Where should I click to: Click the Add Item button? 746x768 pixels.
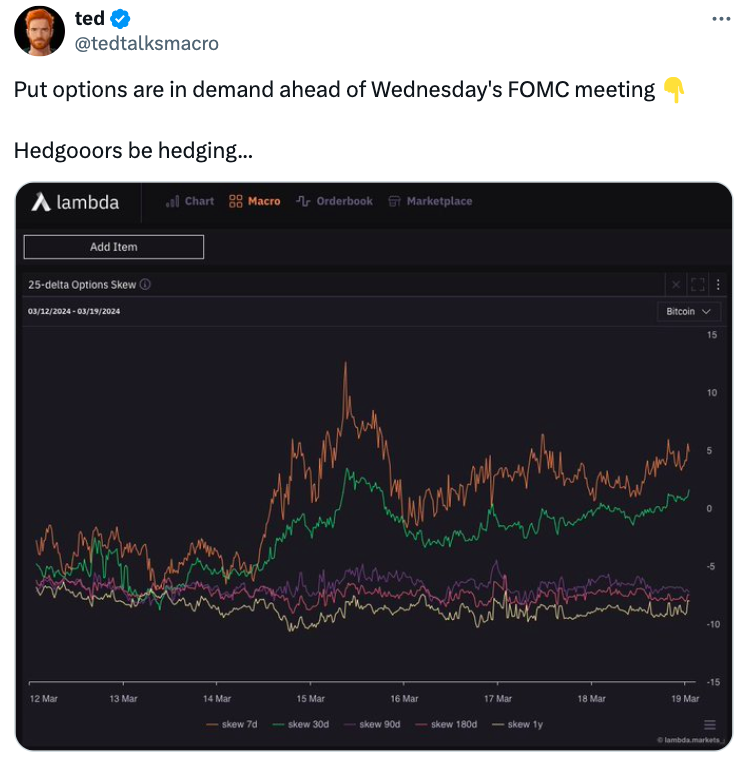tap(114, 247)
